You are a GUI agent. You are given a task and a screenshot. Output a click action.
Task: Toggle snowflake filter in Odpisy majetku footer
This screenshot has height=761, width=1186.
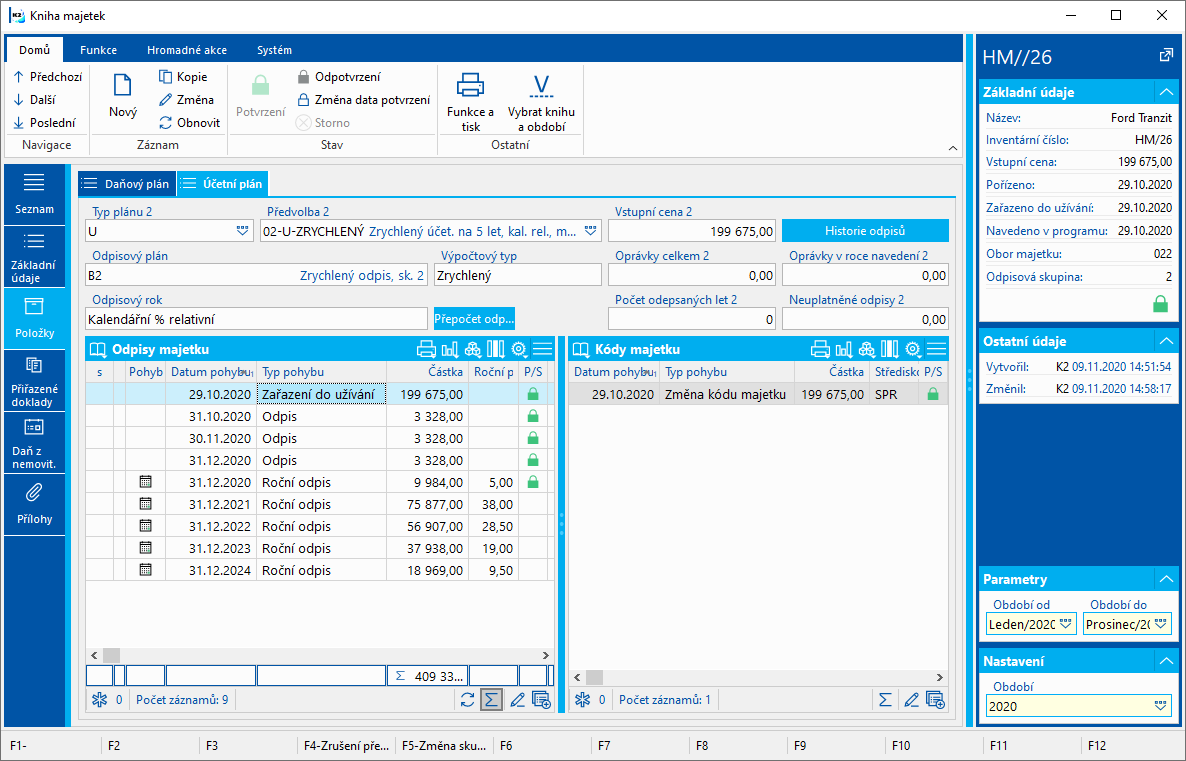[x=99, y=700]
